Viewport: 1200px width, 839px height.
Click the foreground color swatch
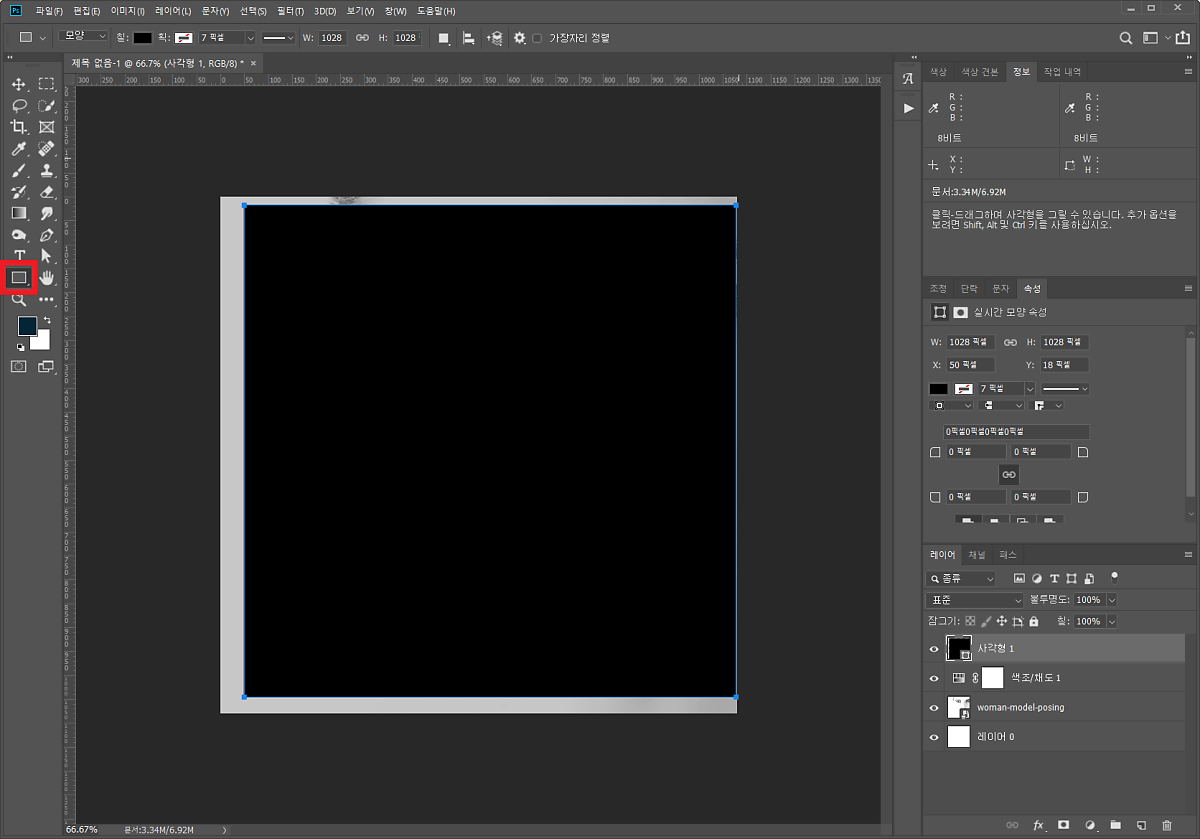click(27, 326)
